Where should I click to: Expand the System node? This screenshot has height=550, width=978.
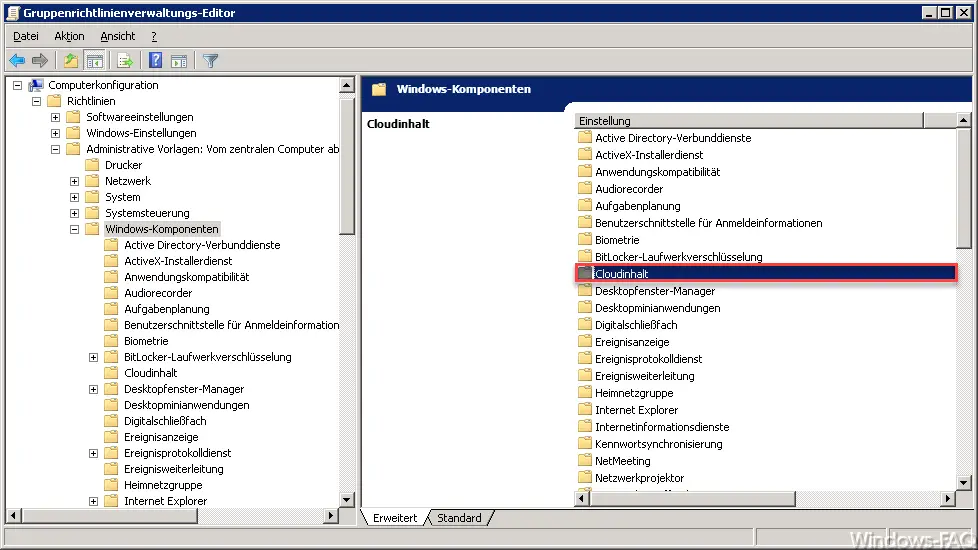point(74,197)
